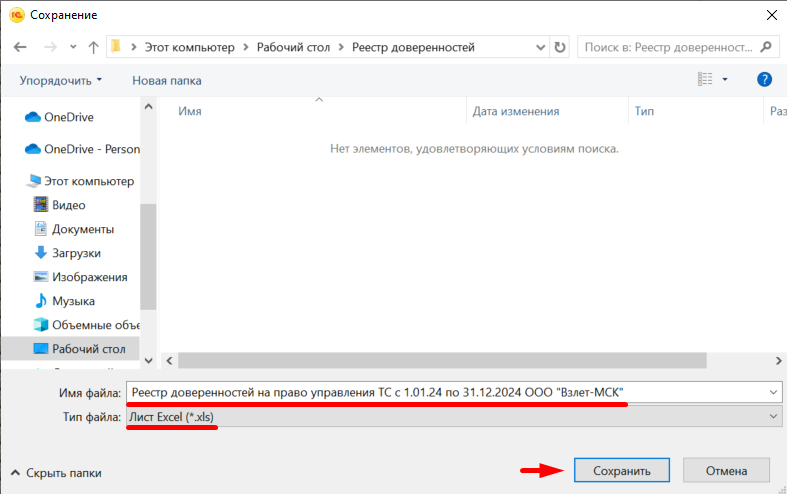The image size is (787, 494).
Task: Click the Этот компьютер monitor icon
Action: click(34, 181)
